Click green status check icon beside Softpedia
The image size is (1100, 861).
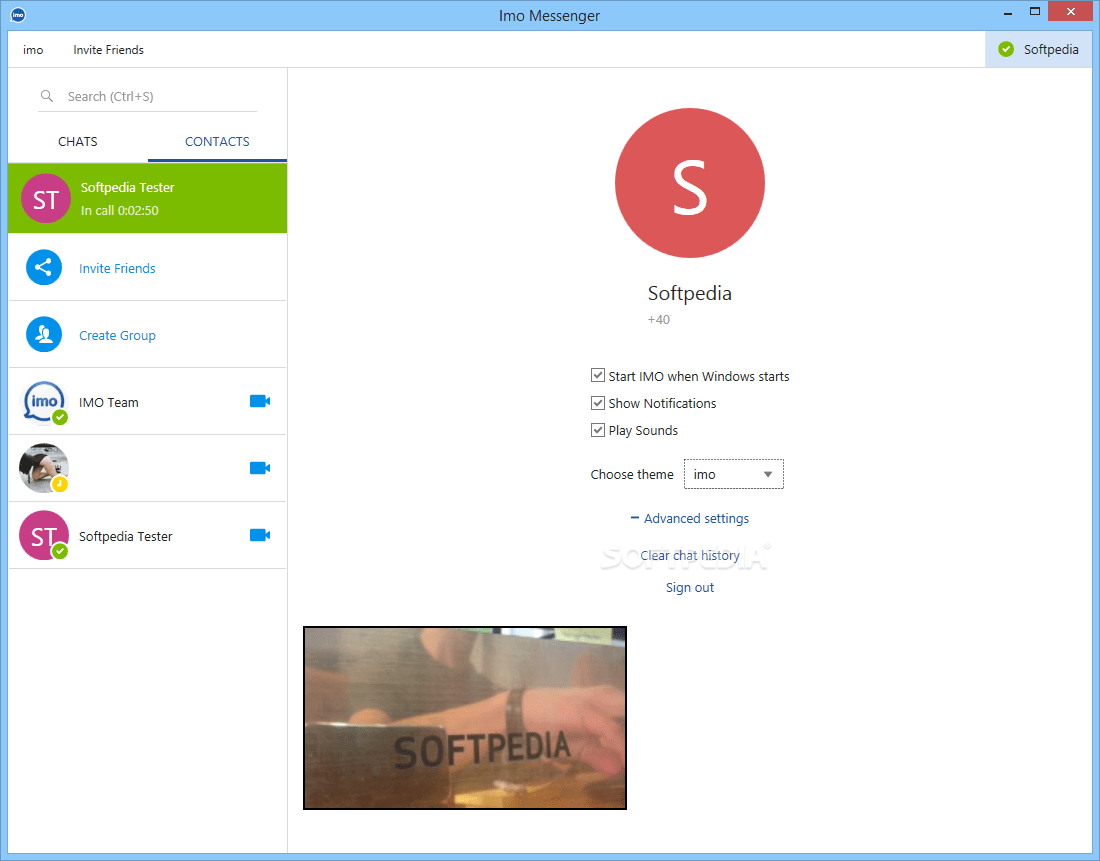click(1006, 49)
